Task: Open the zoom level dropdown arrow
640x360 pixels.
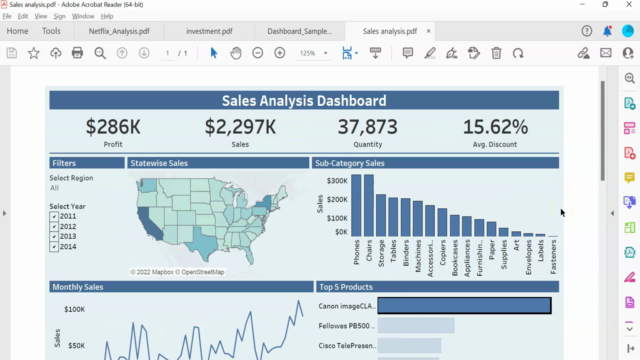Action: pos(325,53)
